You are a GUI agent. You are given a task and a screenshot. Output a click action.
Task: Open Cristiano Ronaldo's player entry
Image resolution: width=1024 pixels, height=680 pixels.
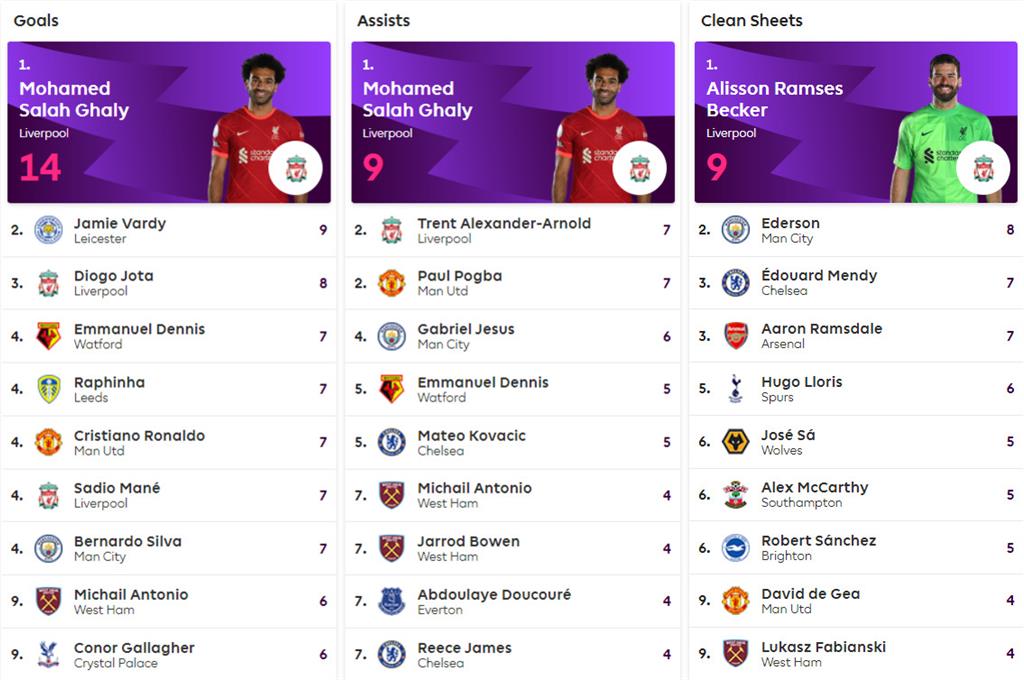pyautogui.click(x=139, y=436)
